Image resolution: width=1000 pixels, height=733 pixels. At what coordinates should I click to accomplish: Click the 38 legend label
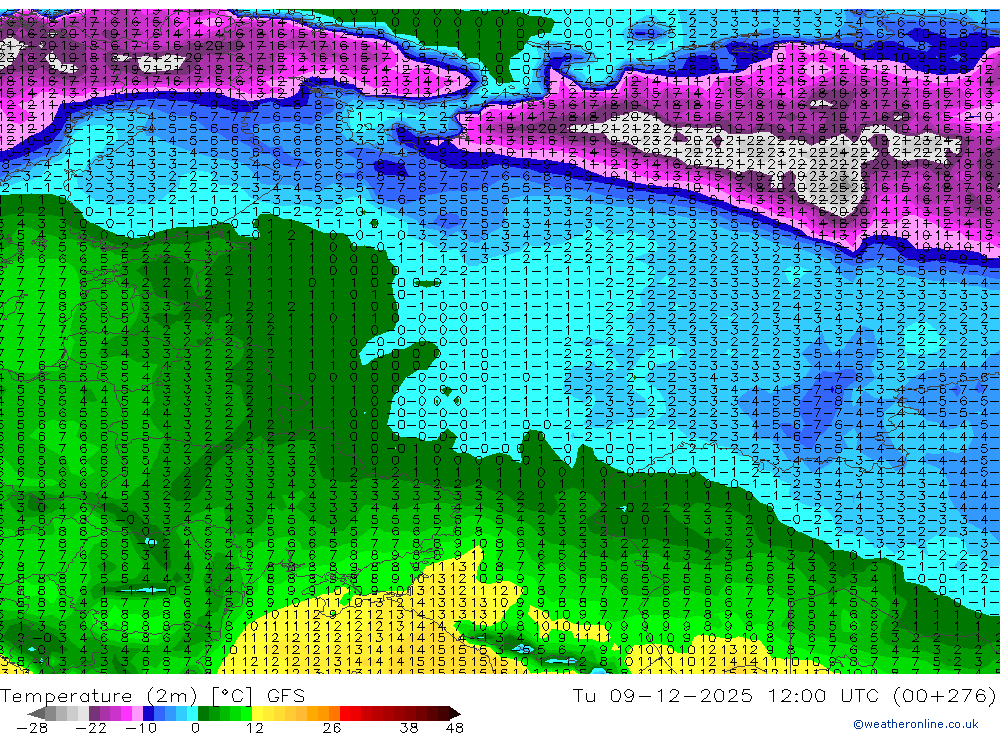point(409,728)
